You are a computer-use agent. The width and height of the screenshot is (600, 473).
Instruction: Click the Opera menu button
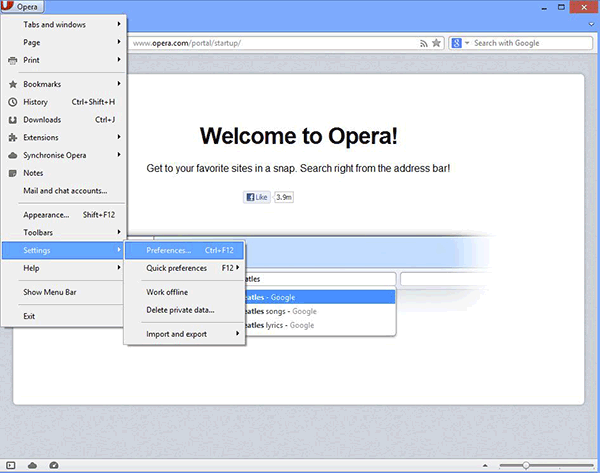point(24,7)
